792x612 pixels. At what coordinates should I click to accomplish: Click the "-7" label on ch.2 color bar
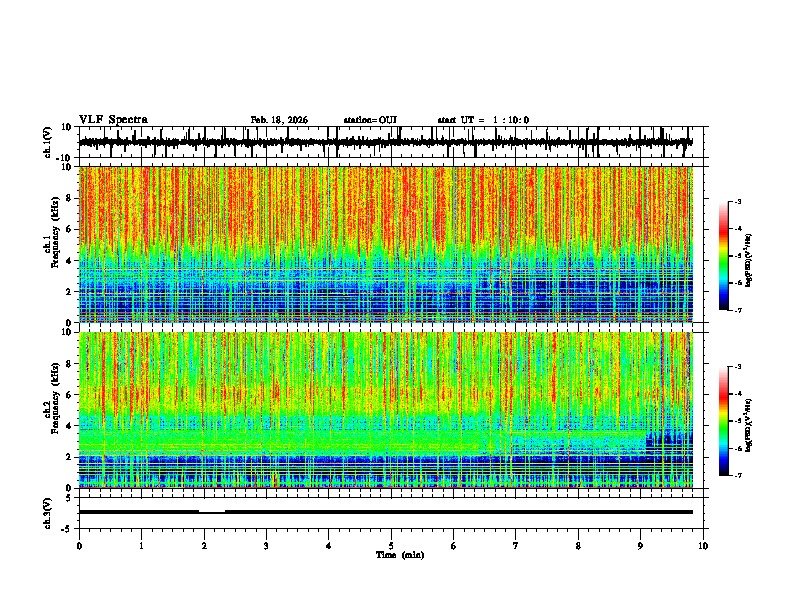(737, 476)
